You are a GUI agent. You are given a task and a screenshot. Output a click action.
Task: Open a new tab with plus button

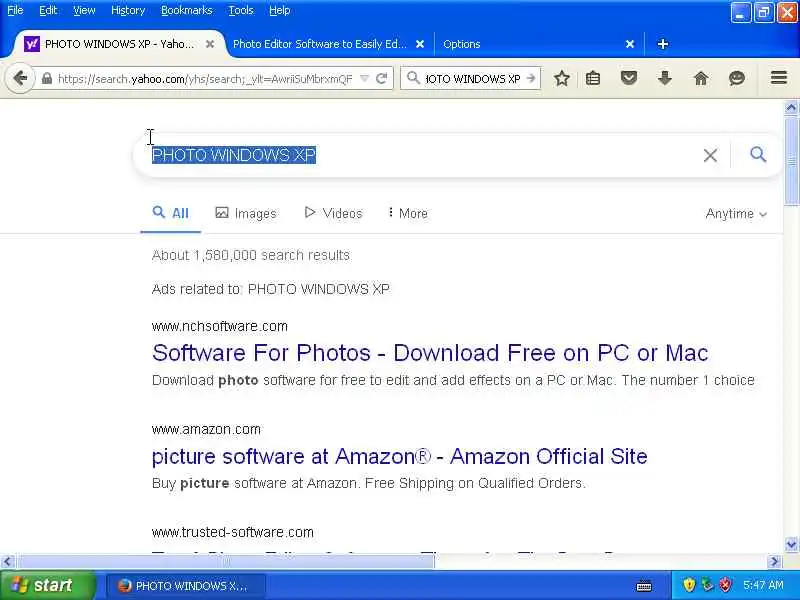click(x=663, y=44)
